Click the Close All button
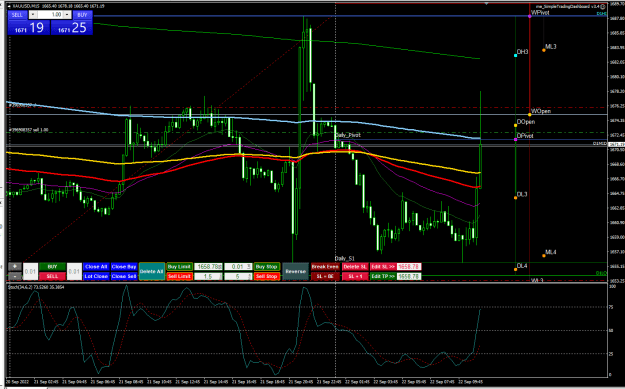625x389 pixels. click(x=96, y=267)
